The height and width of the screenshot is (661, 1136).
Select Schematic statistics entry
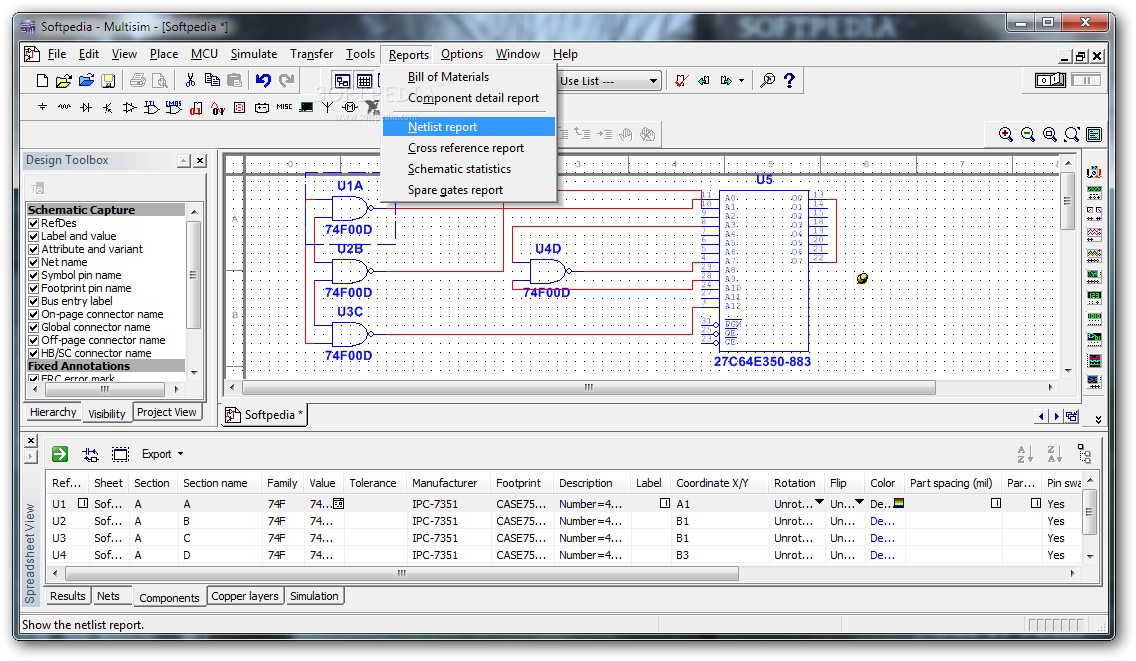[x=459, y=169]
